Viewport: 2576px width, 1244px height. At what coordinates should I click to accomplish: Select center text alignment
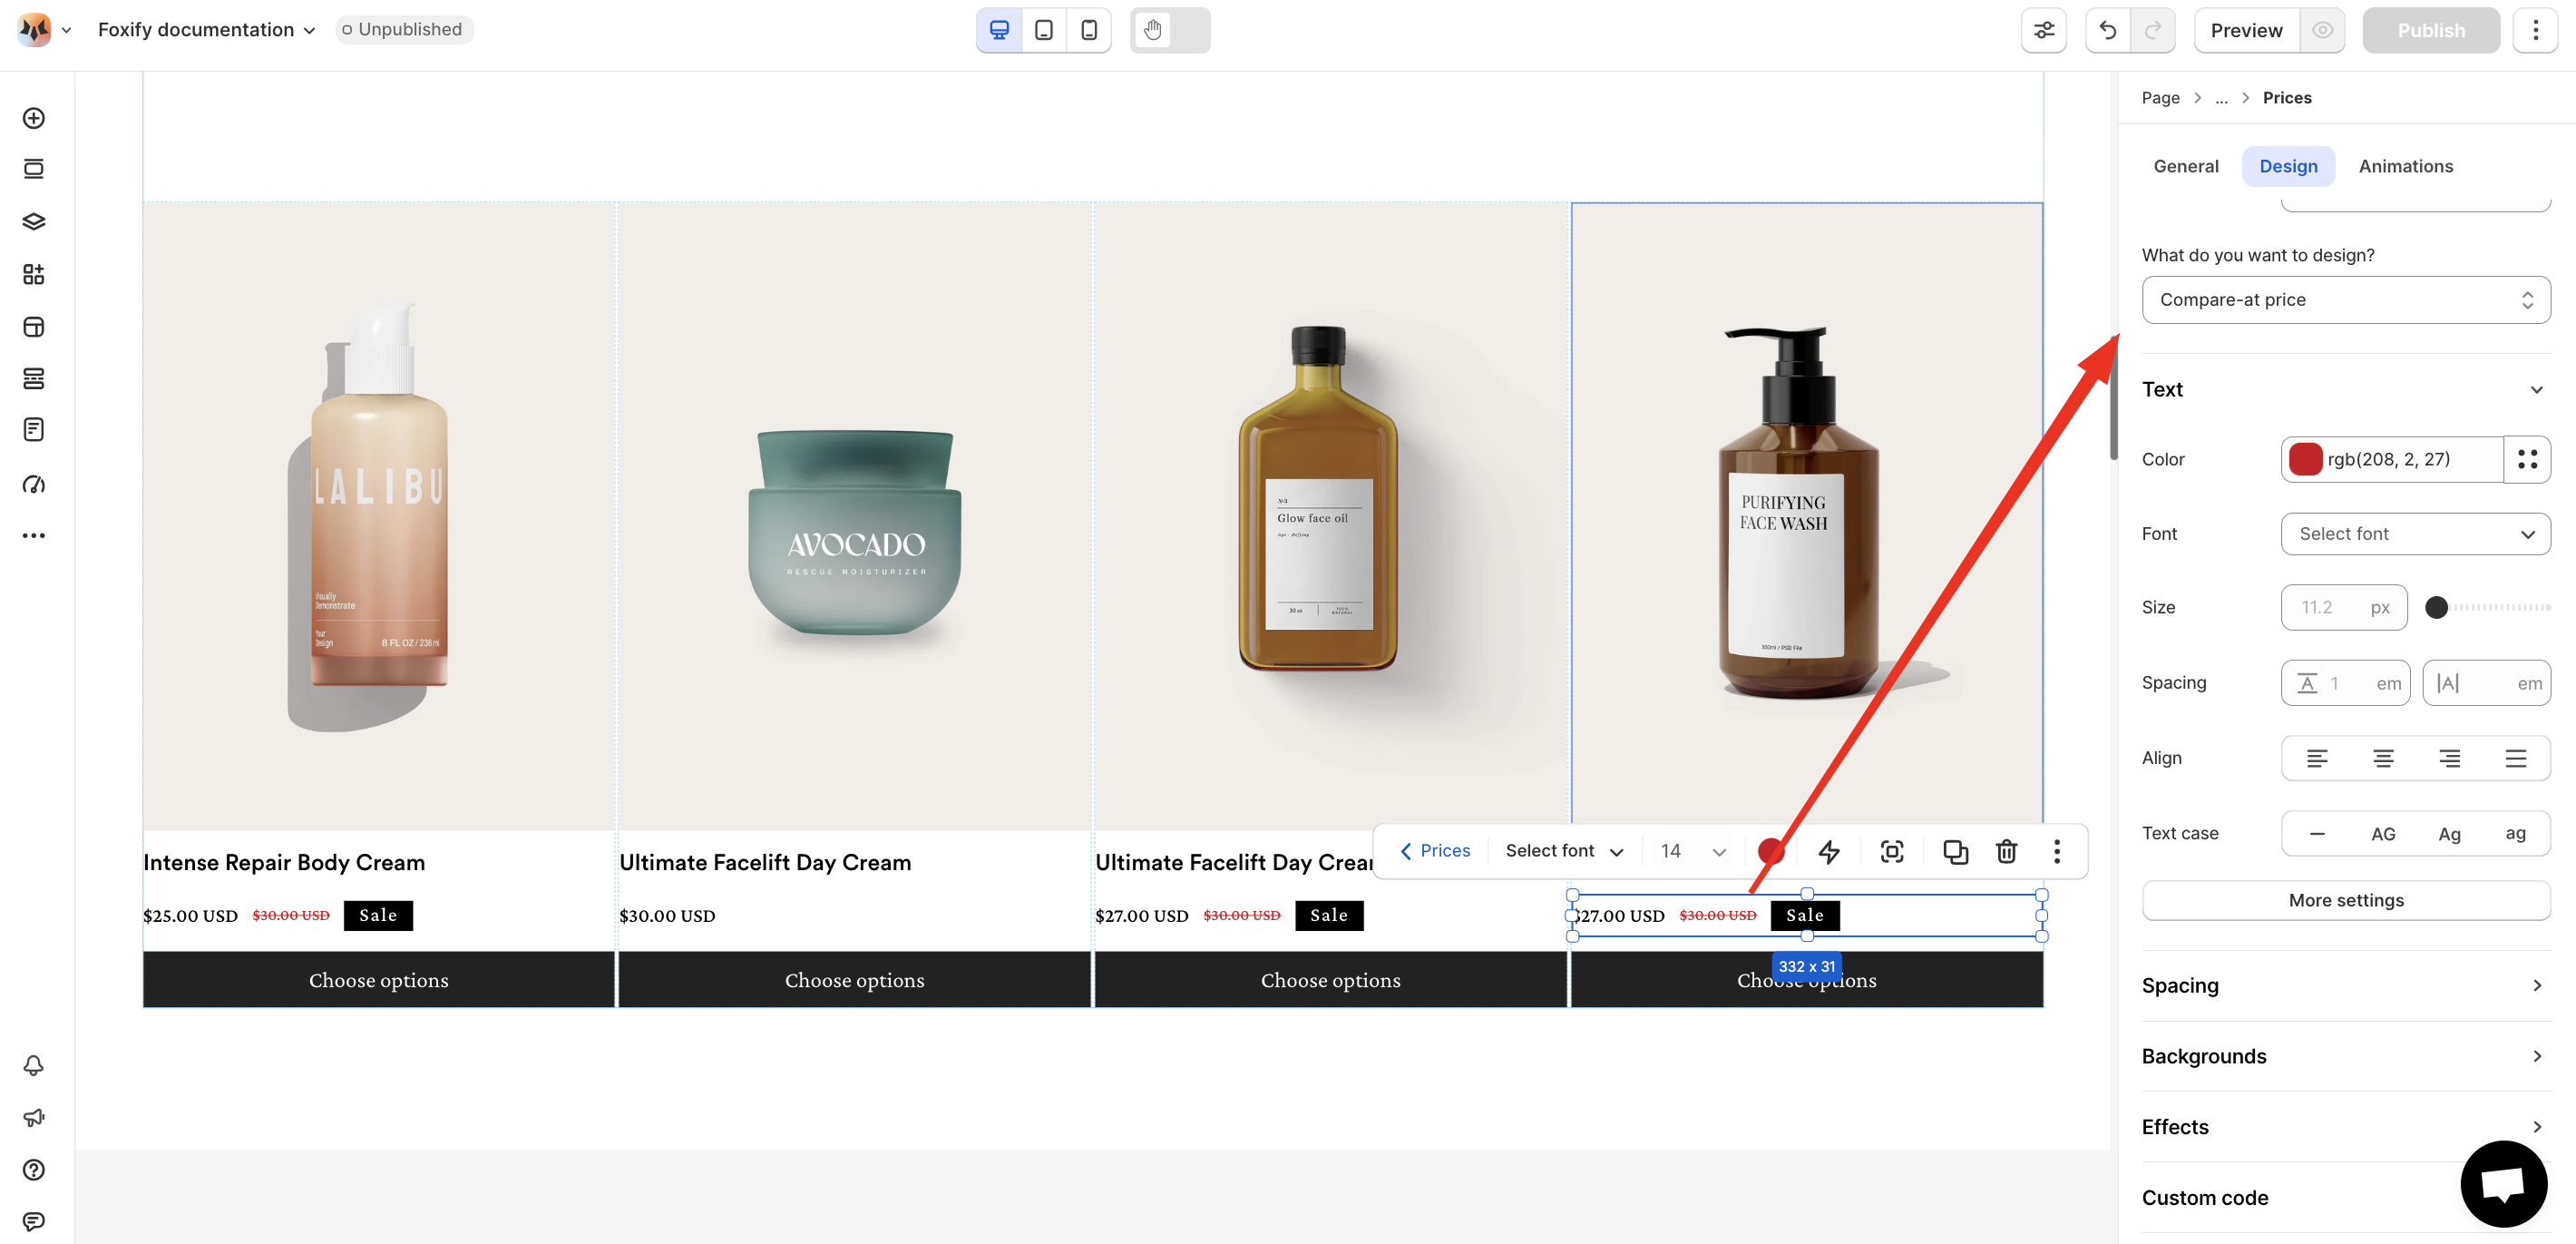pos(2383,759)
